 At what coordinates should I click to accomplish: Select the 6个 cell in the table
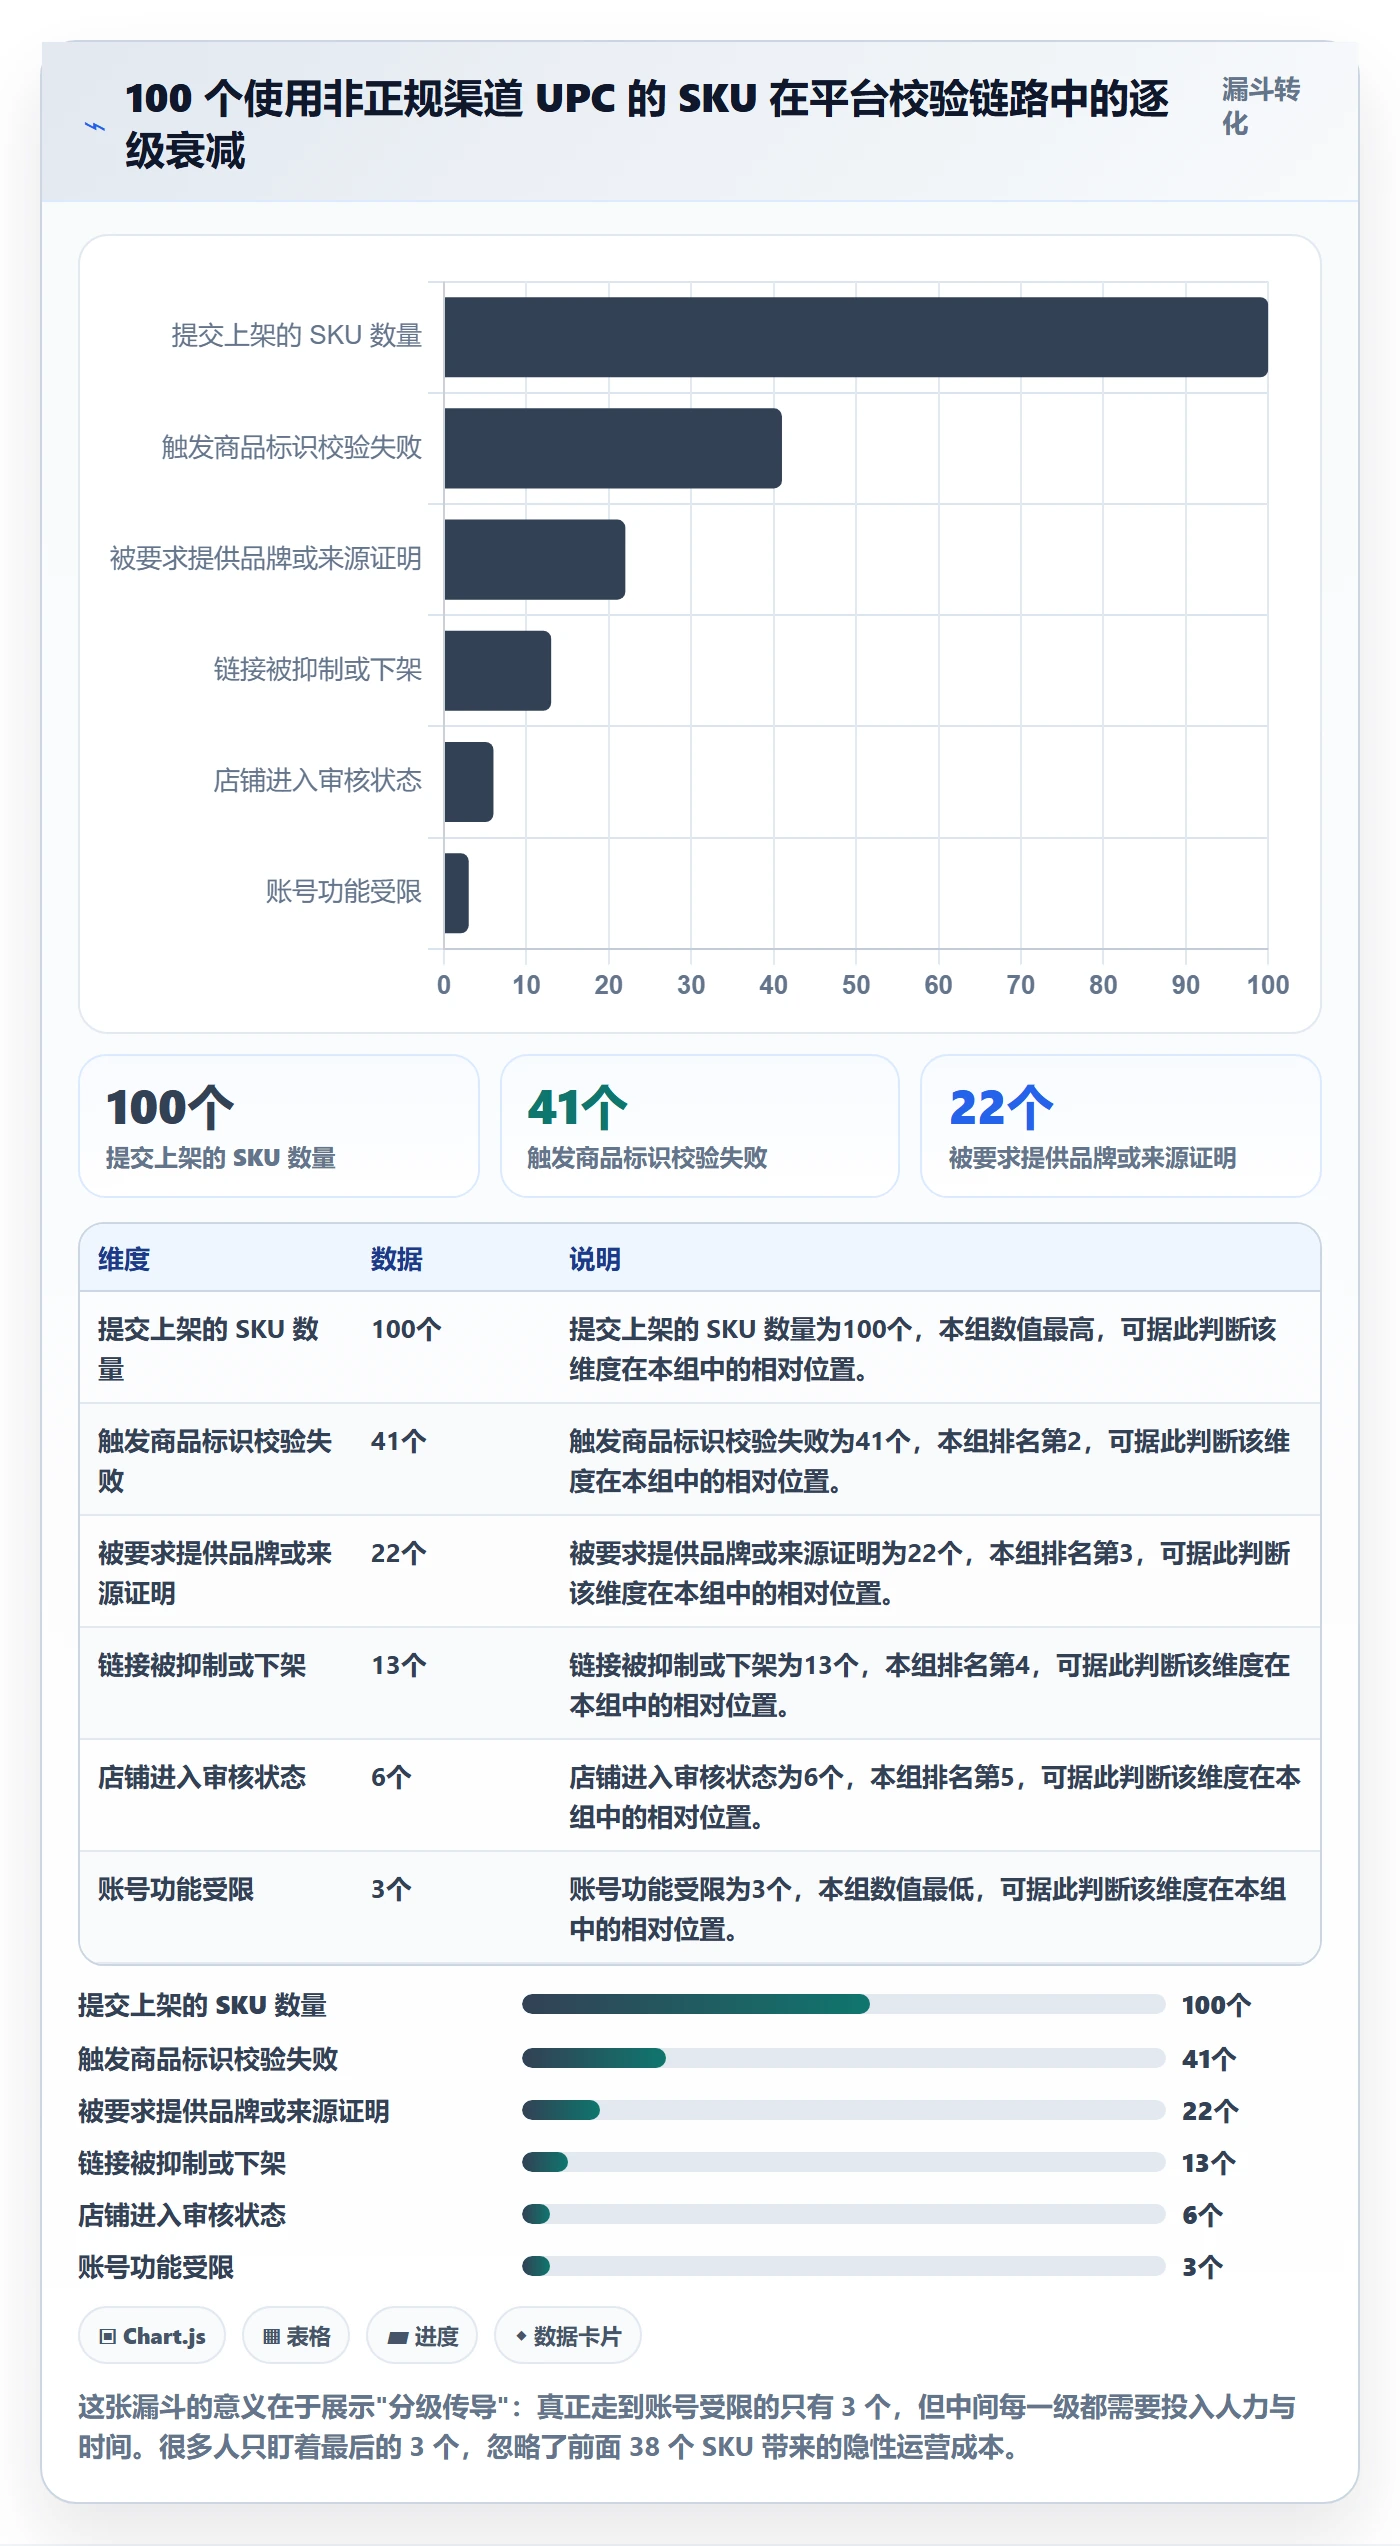(x=391, y=1778)
